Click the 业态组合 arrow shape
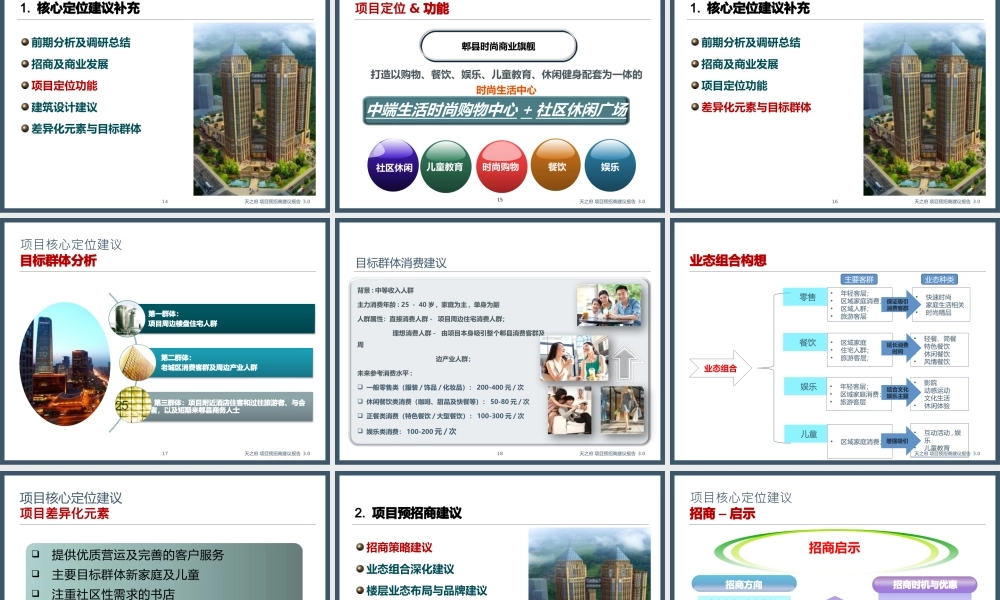1000x600 pixels. tap(721, 368)
